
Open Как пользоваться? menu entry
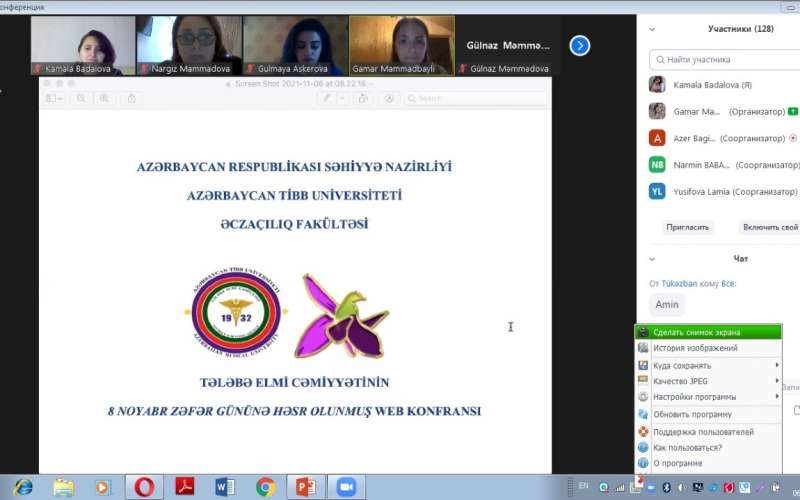tap(709, 447)
